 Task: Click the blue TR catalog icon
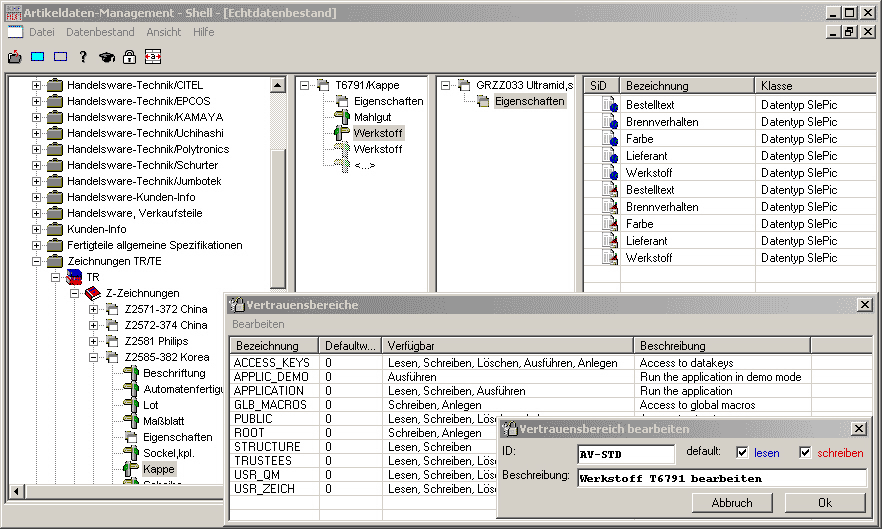tap(74, 277)
